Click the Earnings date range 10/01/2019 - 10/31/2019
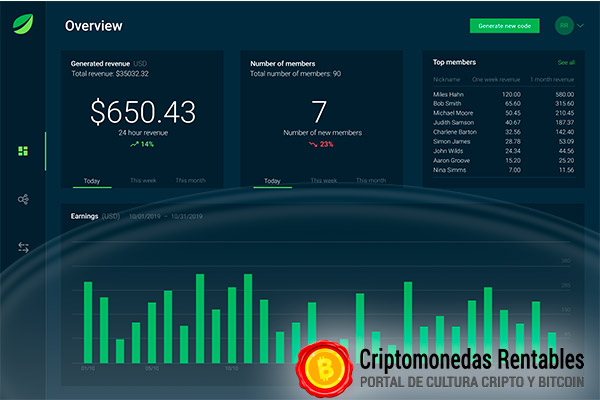600x400 pixels. coord(166,216)
